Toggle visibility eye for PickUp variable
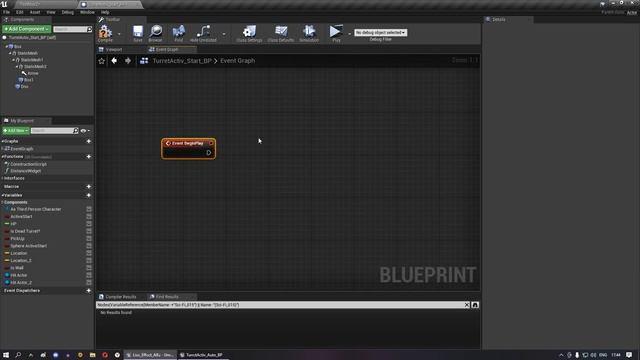The height and width of the screenshot is (360, 640). point(89,238)
